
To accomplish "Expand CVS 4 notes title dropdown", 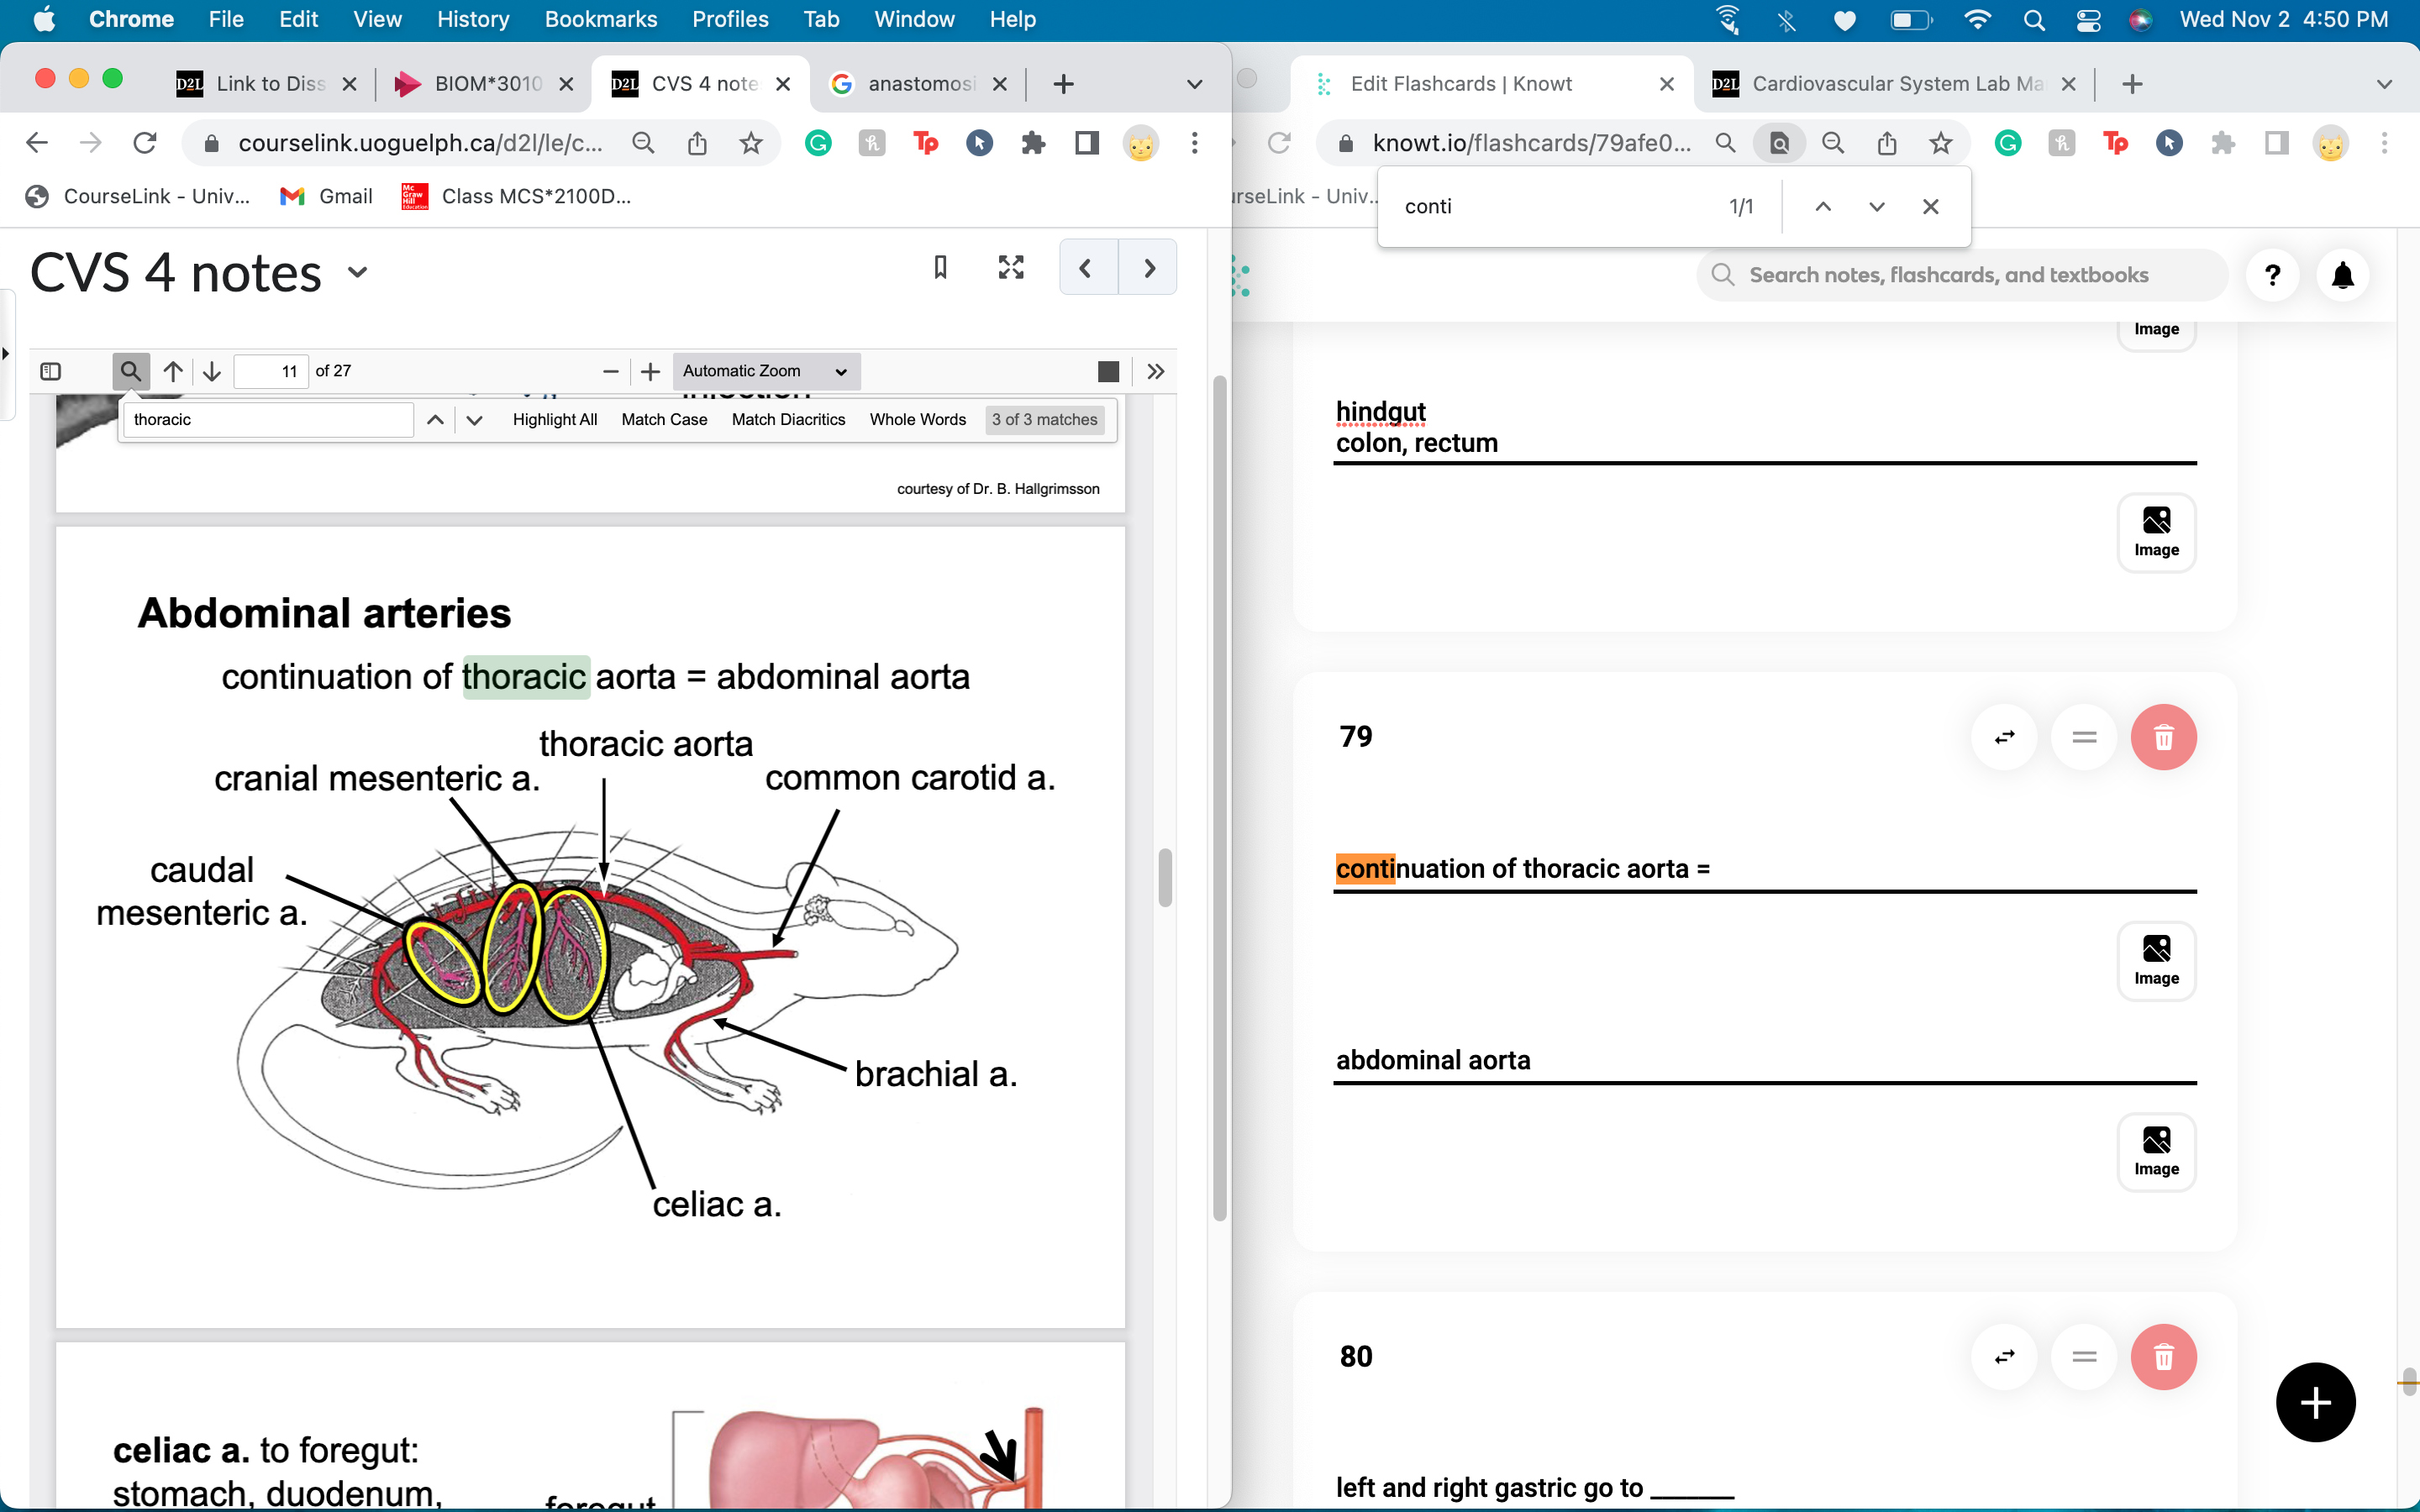I will click(x=358, y=272).
